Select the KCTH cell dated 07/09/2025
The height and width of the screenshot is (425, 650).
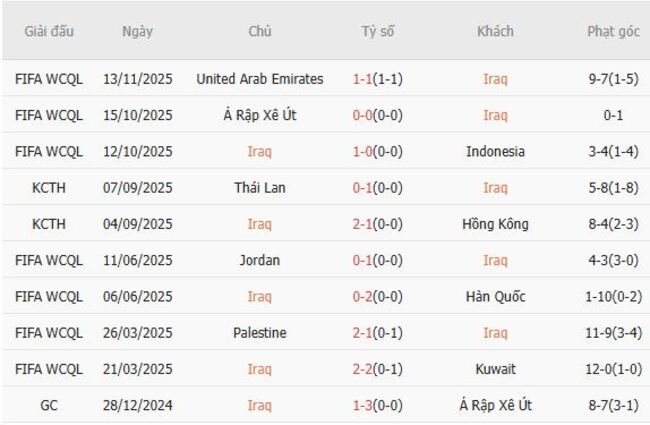[50, 188]
